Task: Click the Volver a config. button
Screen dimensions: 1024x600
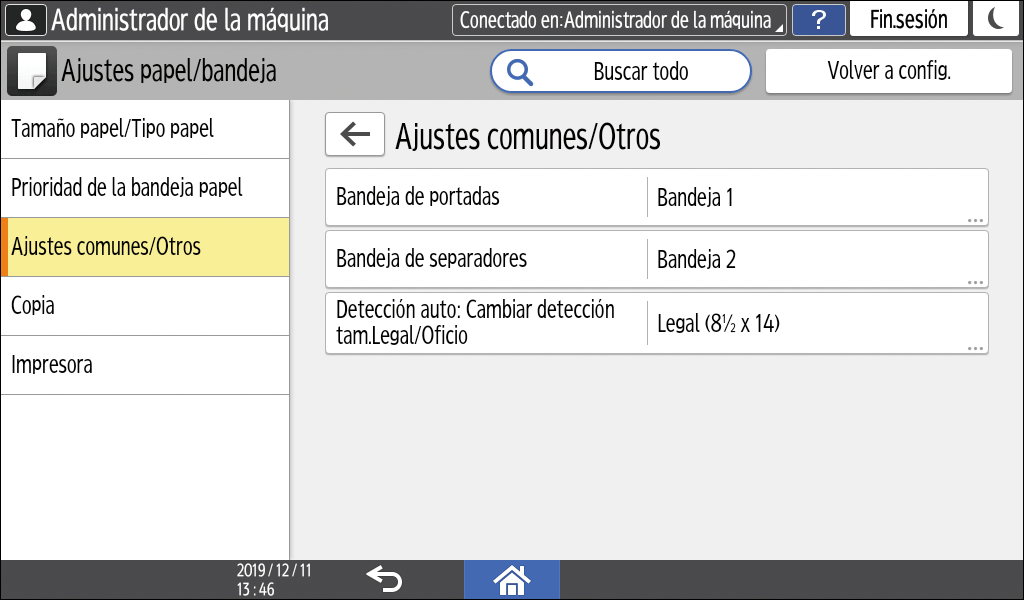Action: [x=888, y=71]
